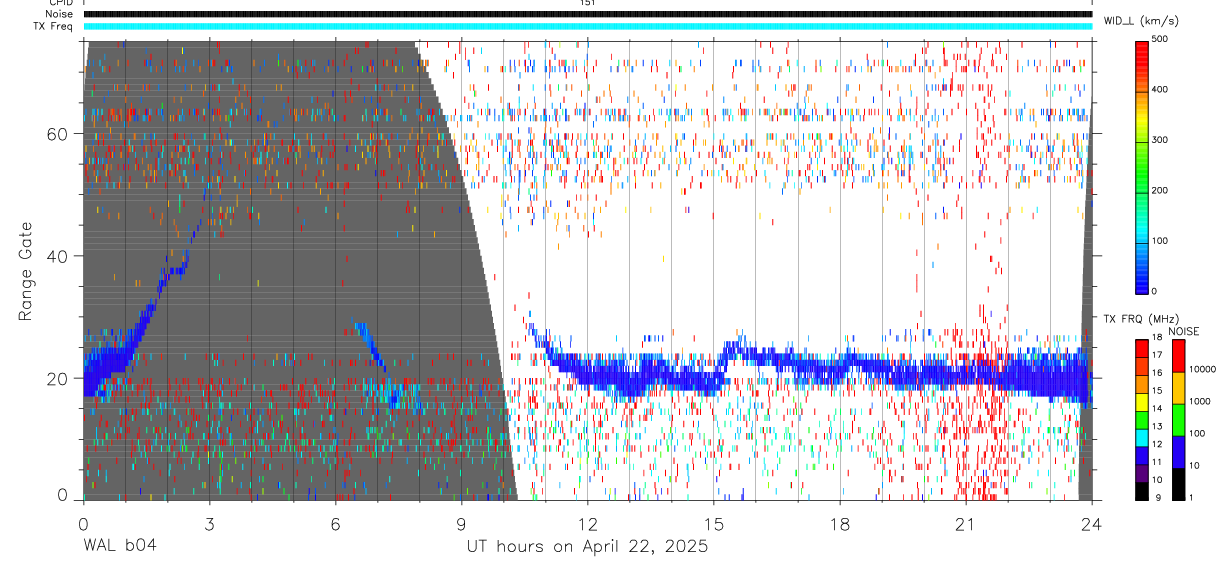Viewport: 1228px width, 567px height.
Task: Click the '200' tick on the WID colorbar
Action: 1160,190
